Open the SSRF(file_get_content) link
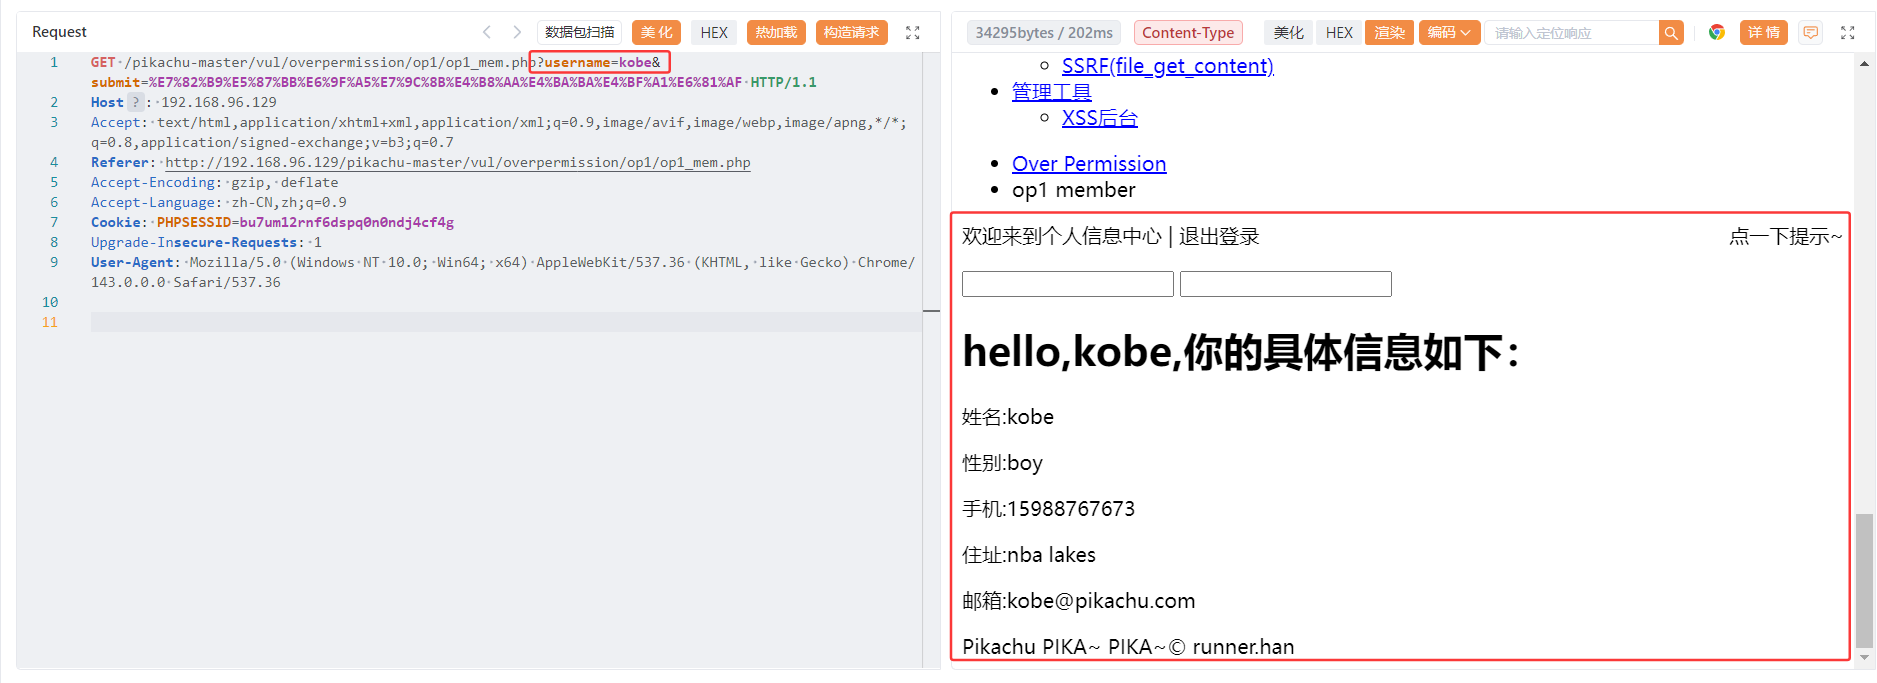 pyautogui.click(x=1168, y=66)
